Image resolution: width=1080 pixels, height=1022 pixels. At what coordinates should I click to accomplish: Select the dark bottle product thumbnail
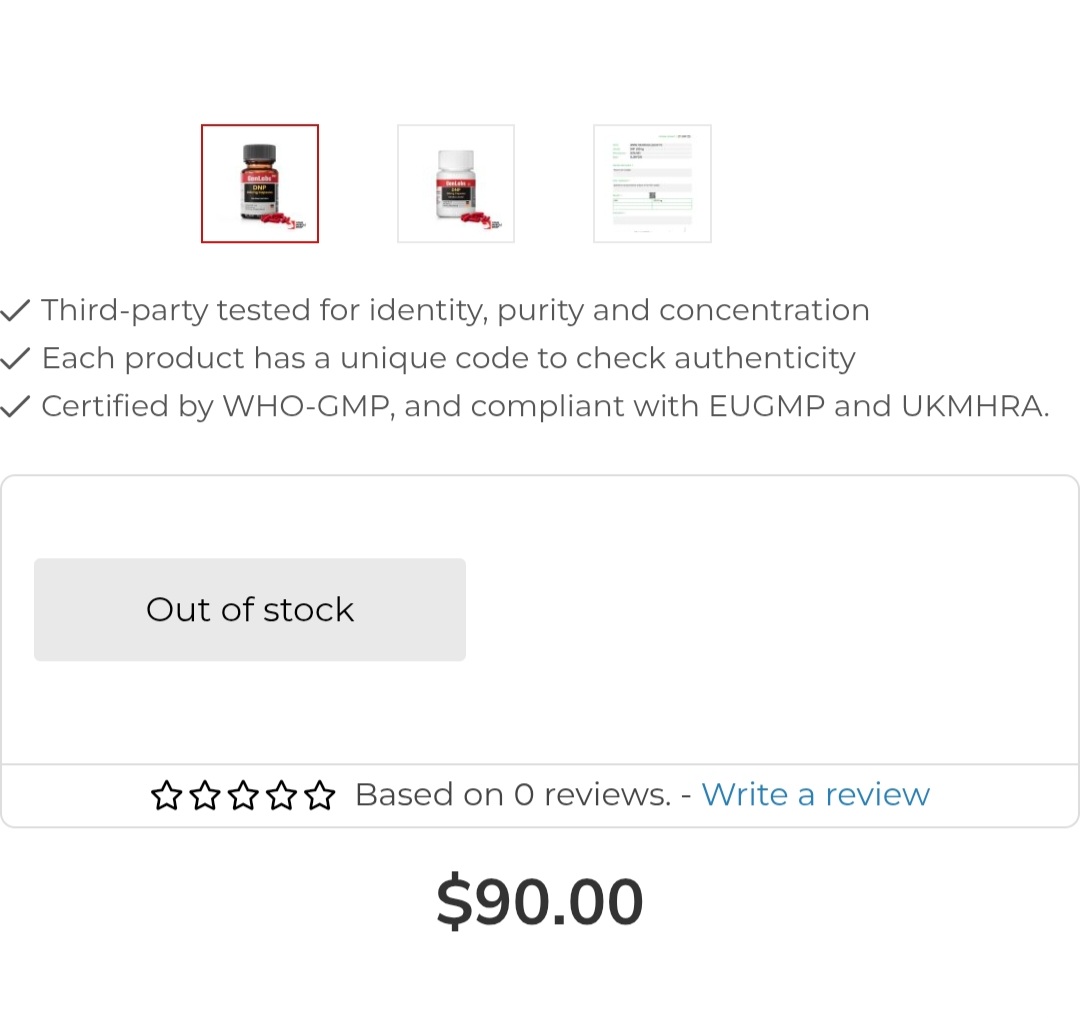click(x=260, y=184)
